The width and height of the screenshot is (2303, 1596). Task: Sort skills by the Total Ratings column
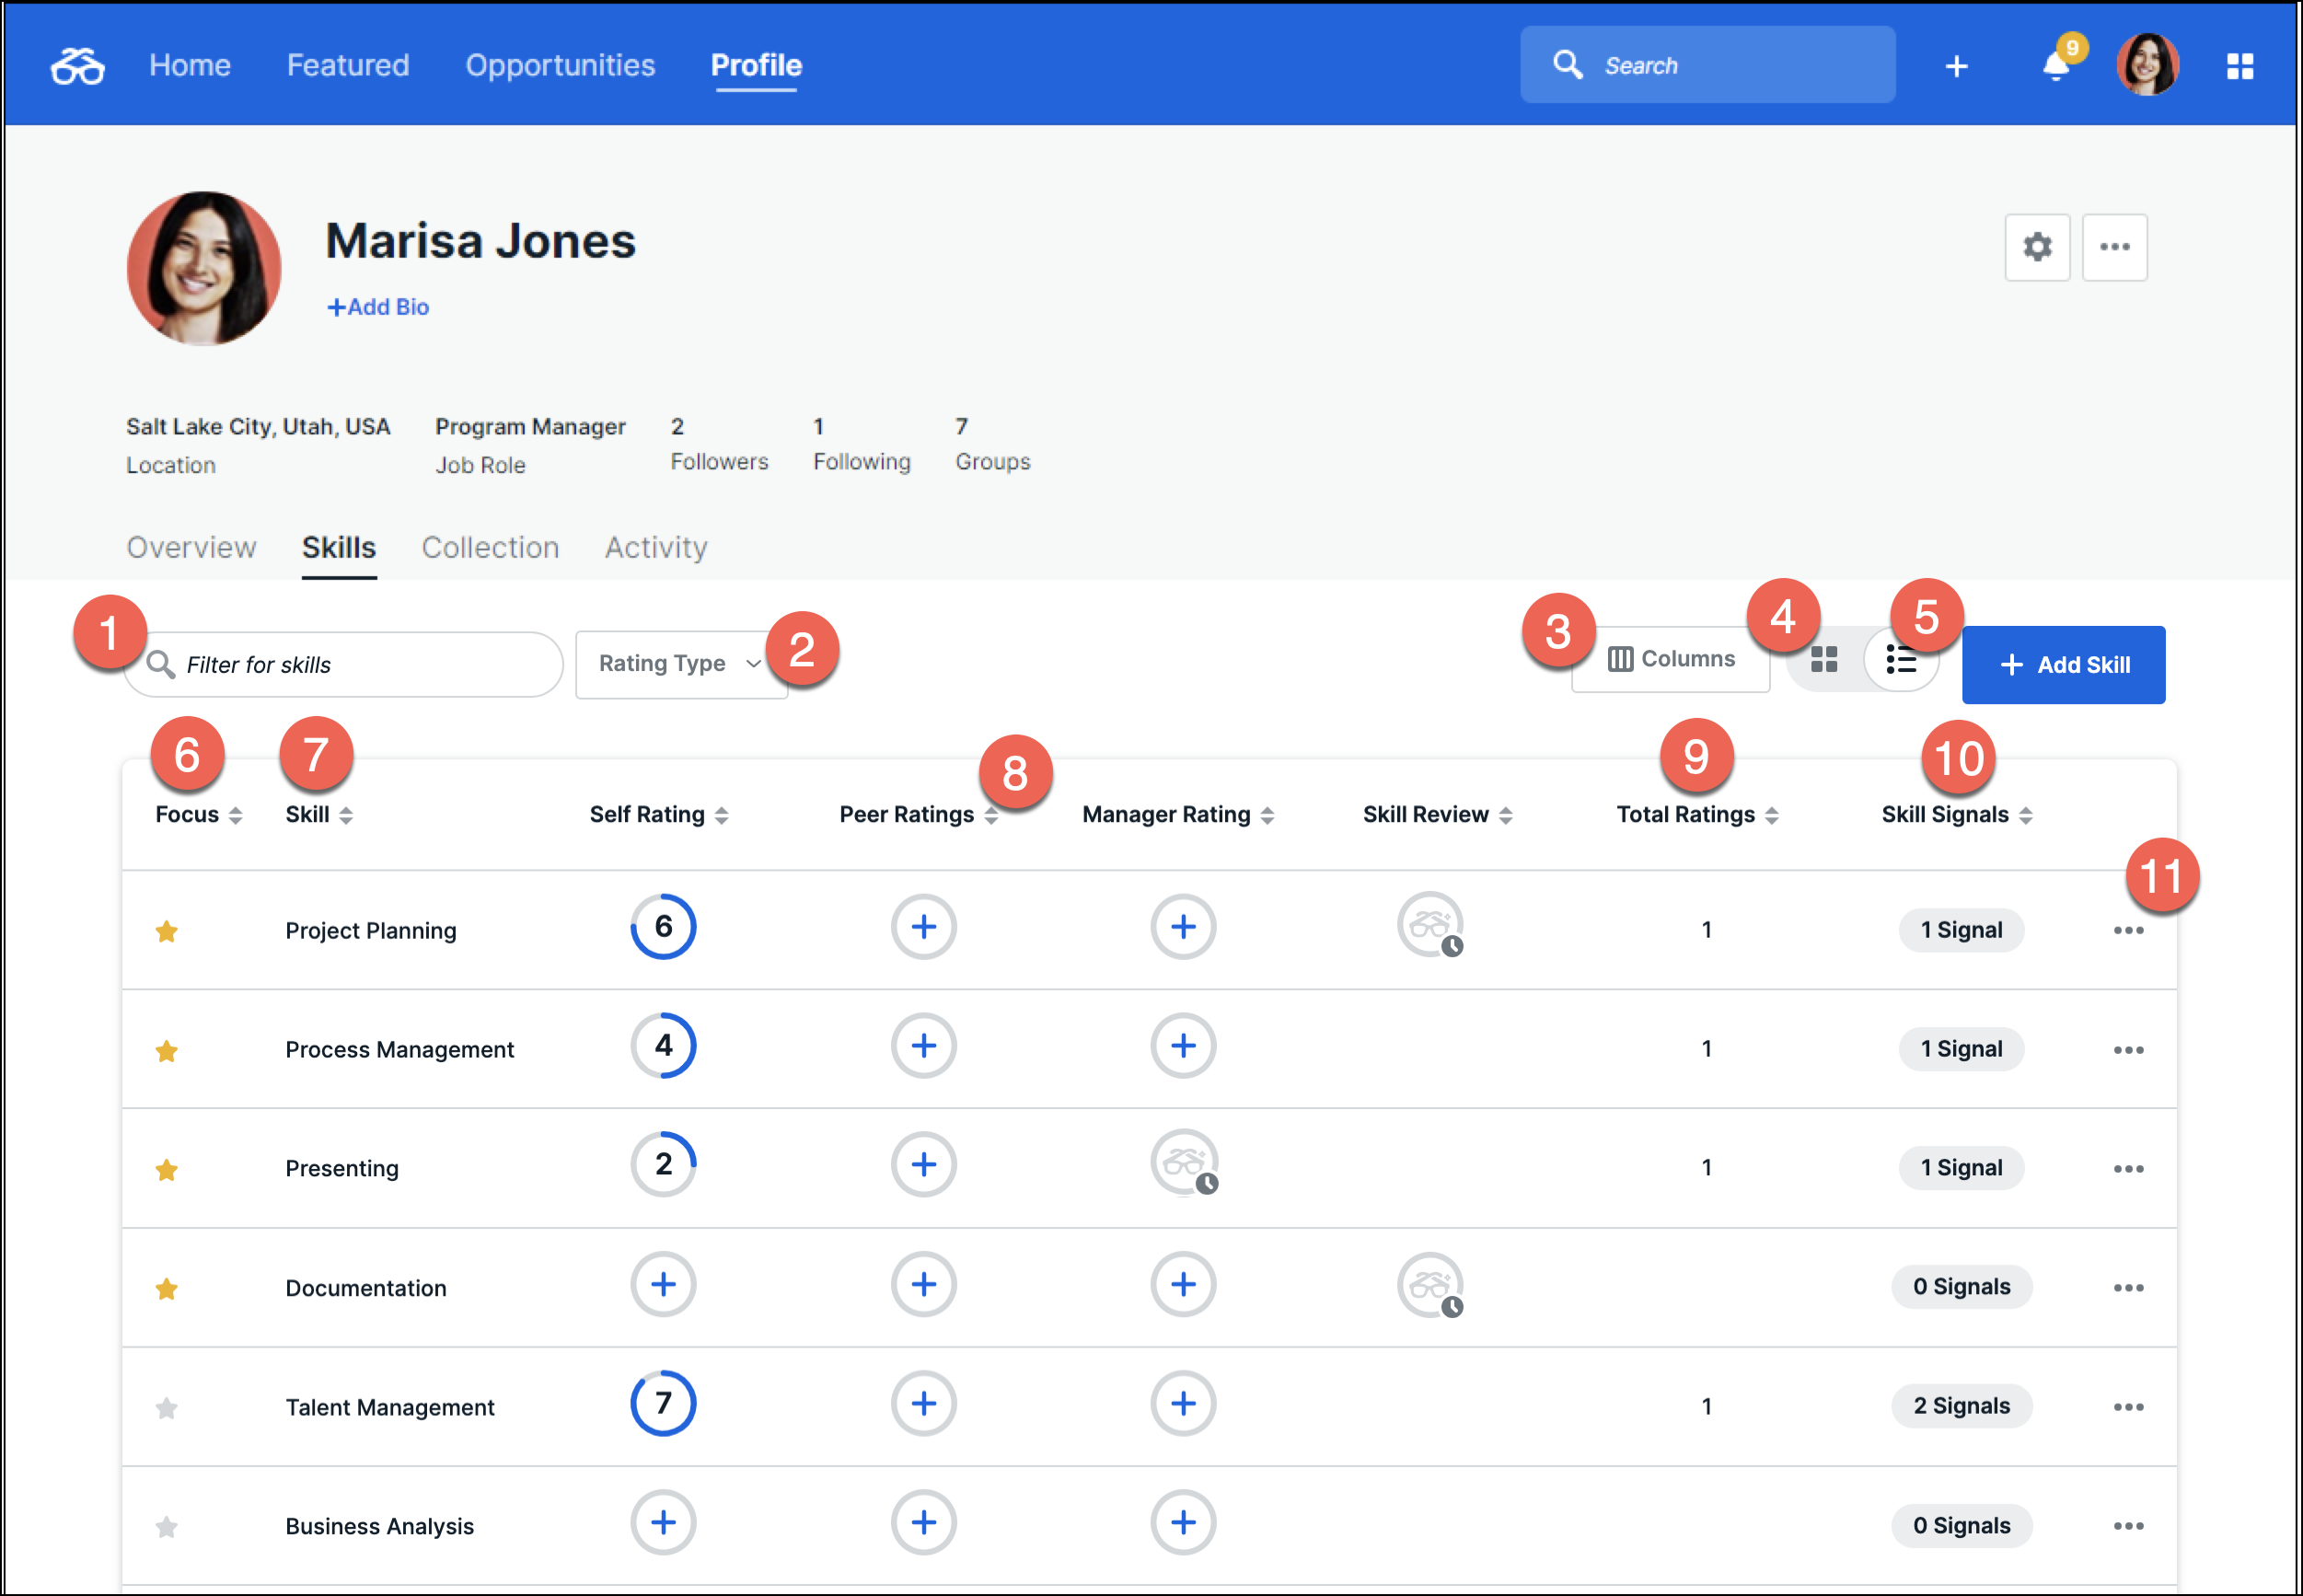1773,814
